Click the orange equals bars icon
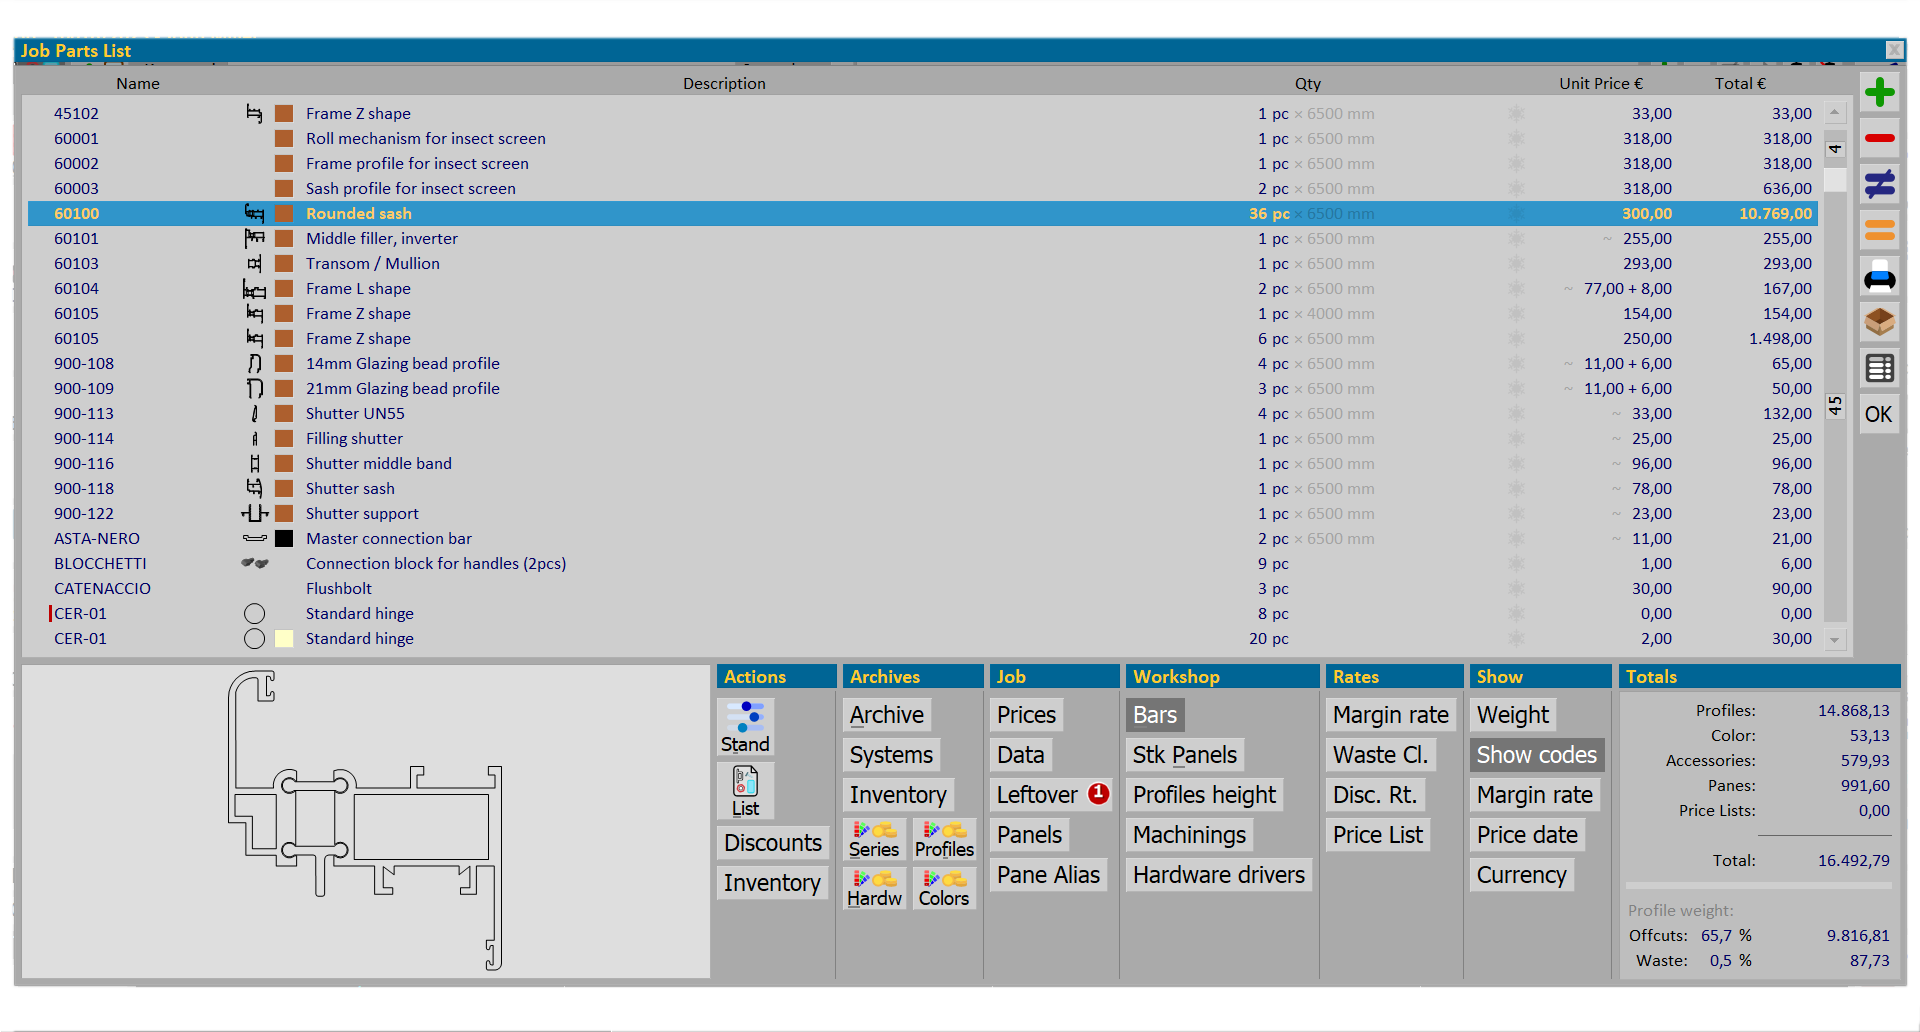The image size is (1920, 1032). point(1879,230)
